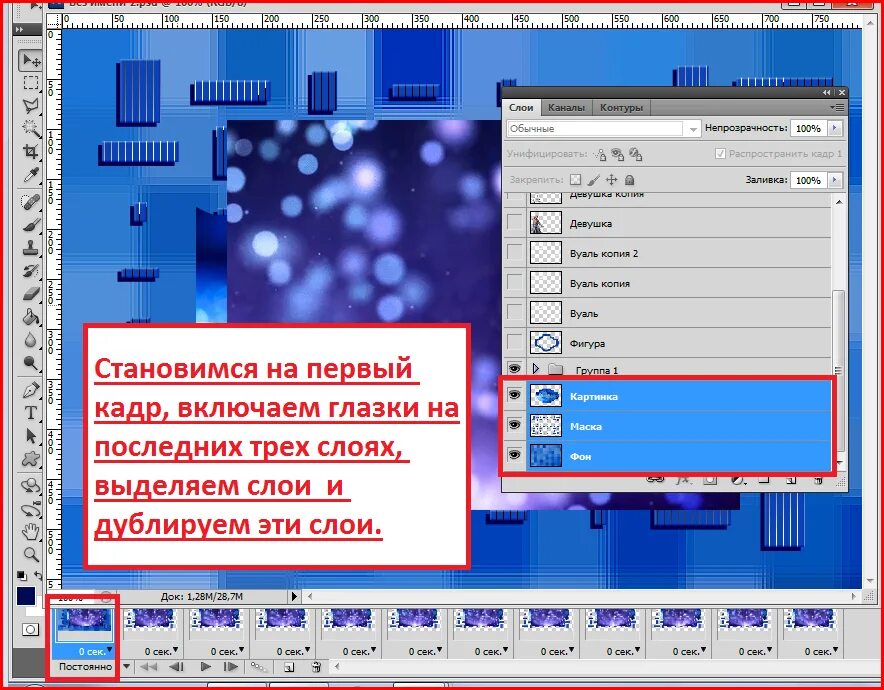
Task: Select the Custom Shape tool
Action: click(x=30, y=458)
